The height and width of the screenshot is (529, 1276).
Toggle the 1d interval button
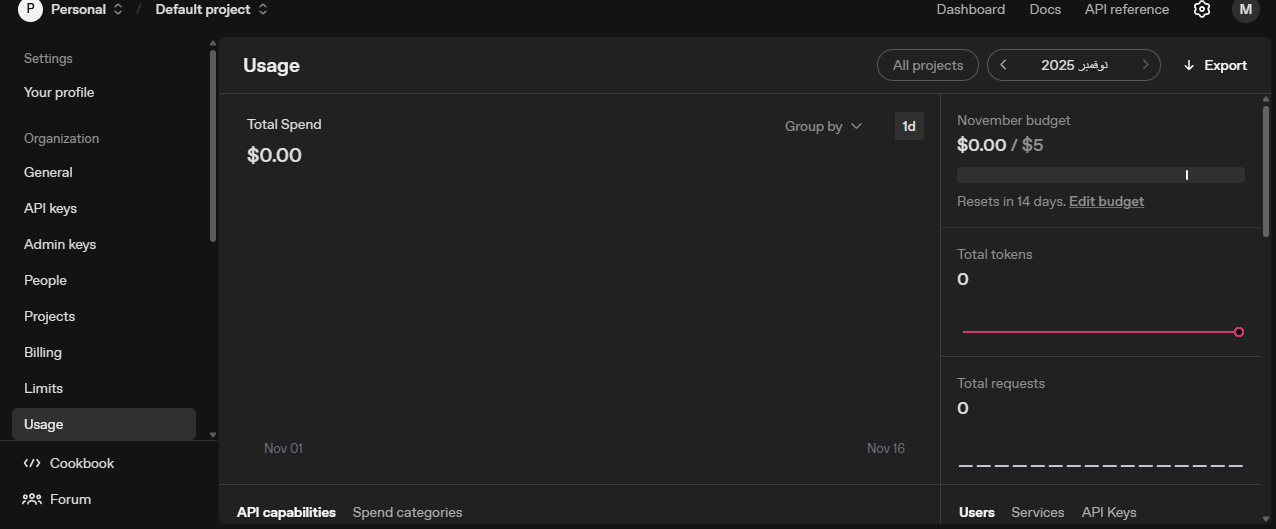(909, 126)
